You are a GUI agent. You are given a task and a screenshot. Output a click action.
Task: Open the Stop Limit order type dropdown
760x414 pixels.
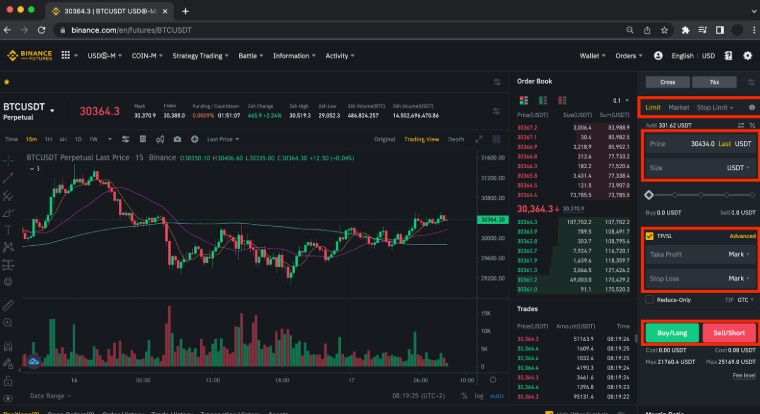coord(715,108)
